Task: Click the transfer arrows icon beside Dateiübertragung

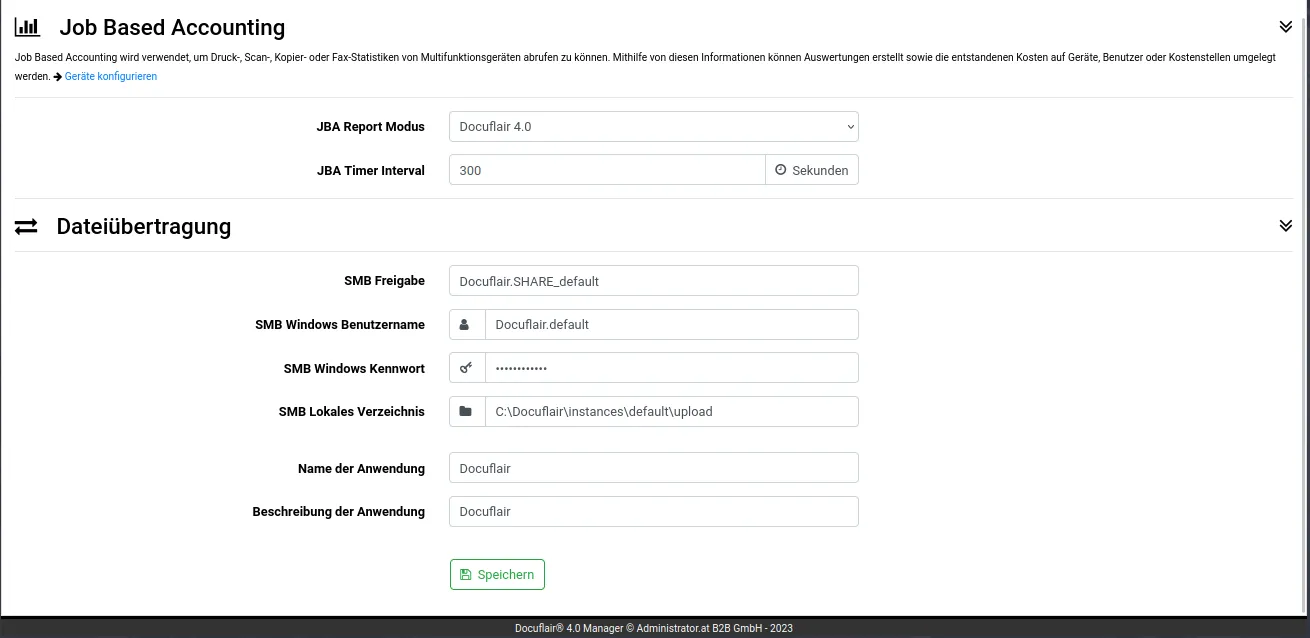Action: coord(26,227)
